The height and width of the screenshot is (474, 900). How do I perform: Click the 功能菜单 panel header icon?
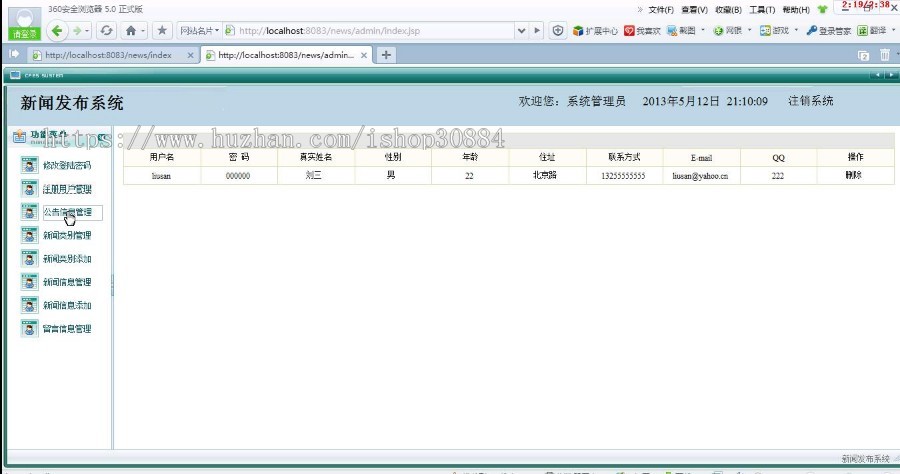[20, 137]
